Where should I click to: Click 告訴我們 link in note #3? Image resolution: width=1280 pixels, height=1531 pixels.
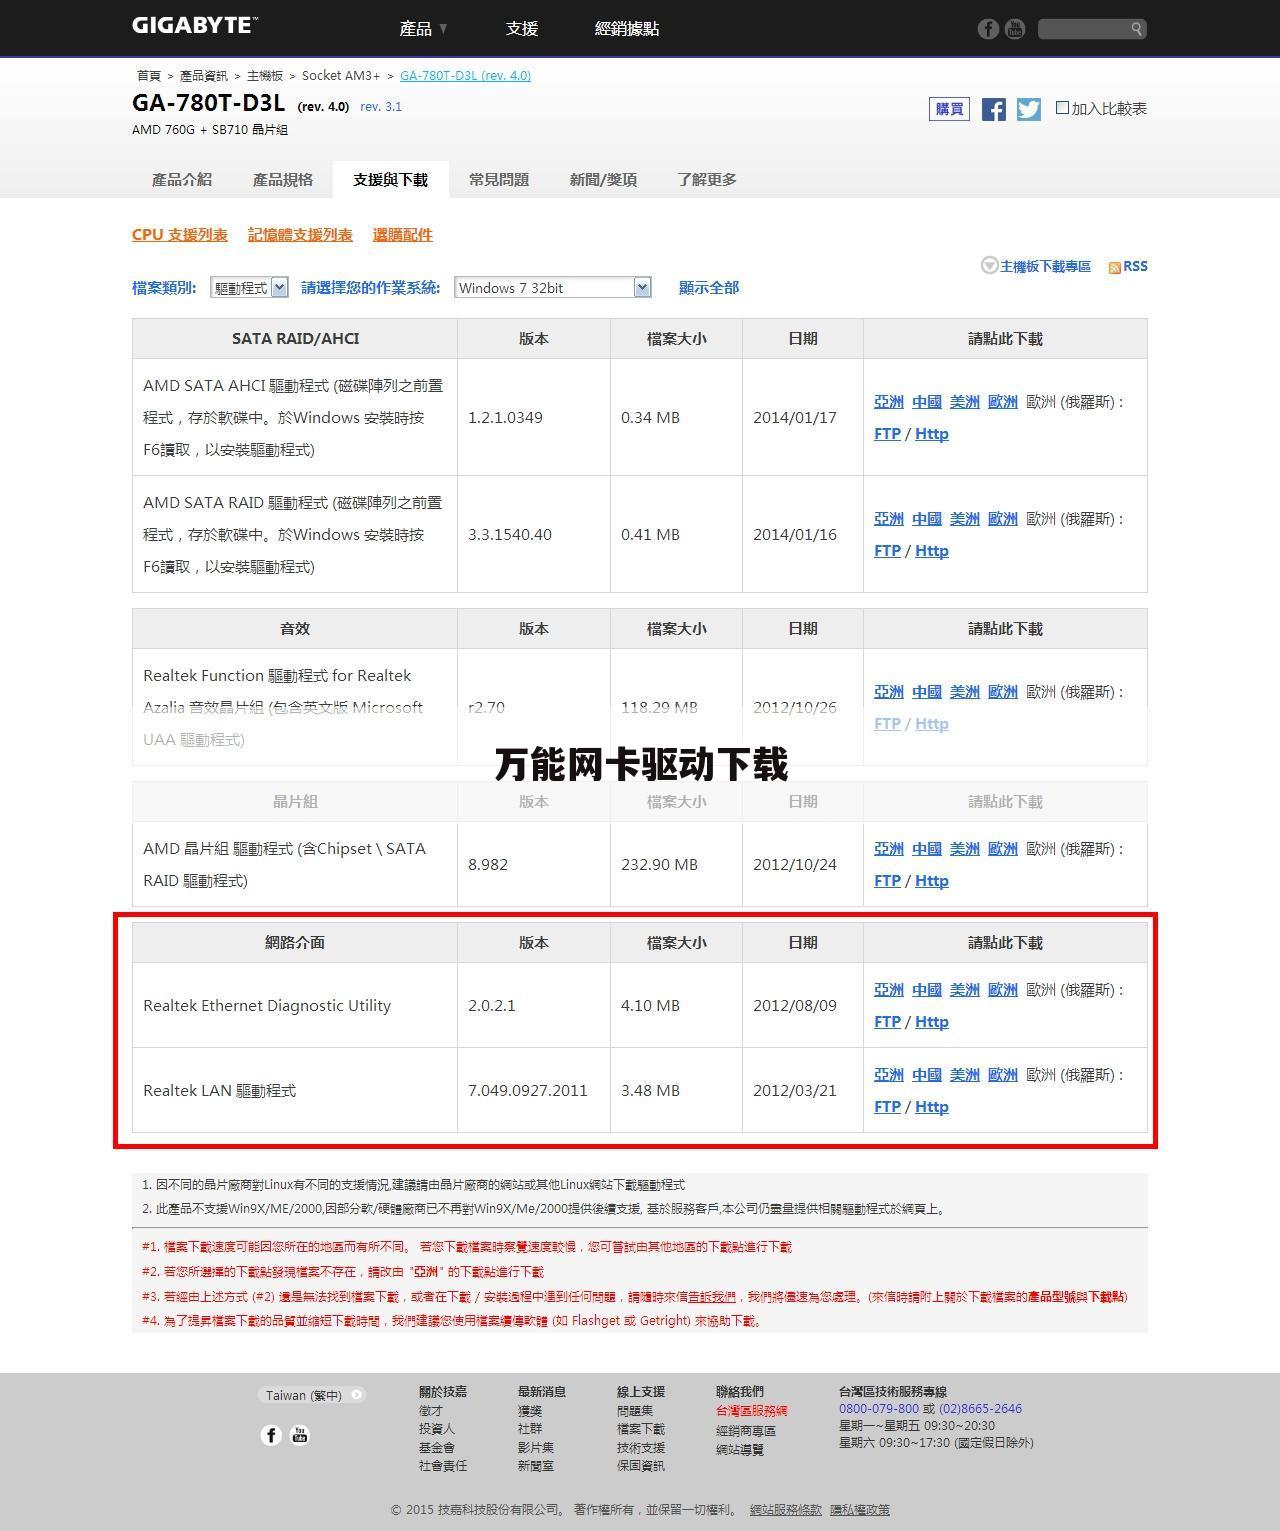click(x=711, y=1297)
